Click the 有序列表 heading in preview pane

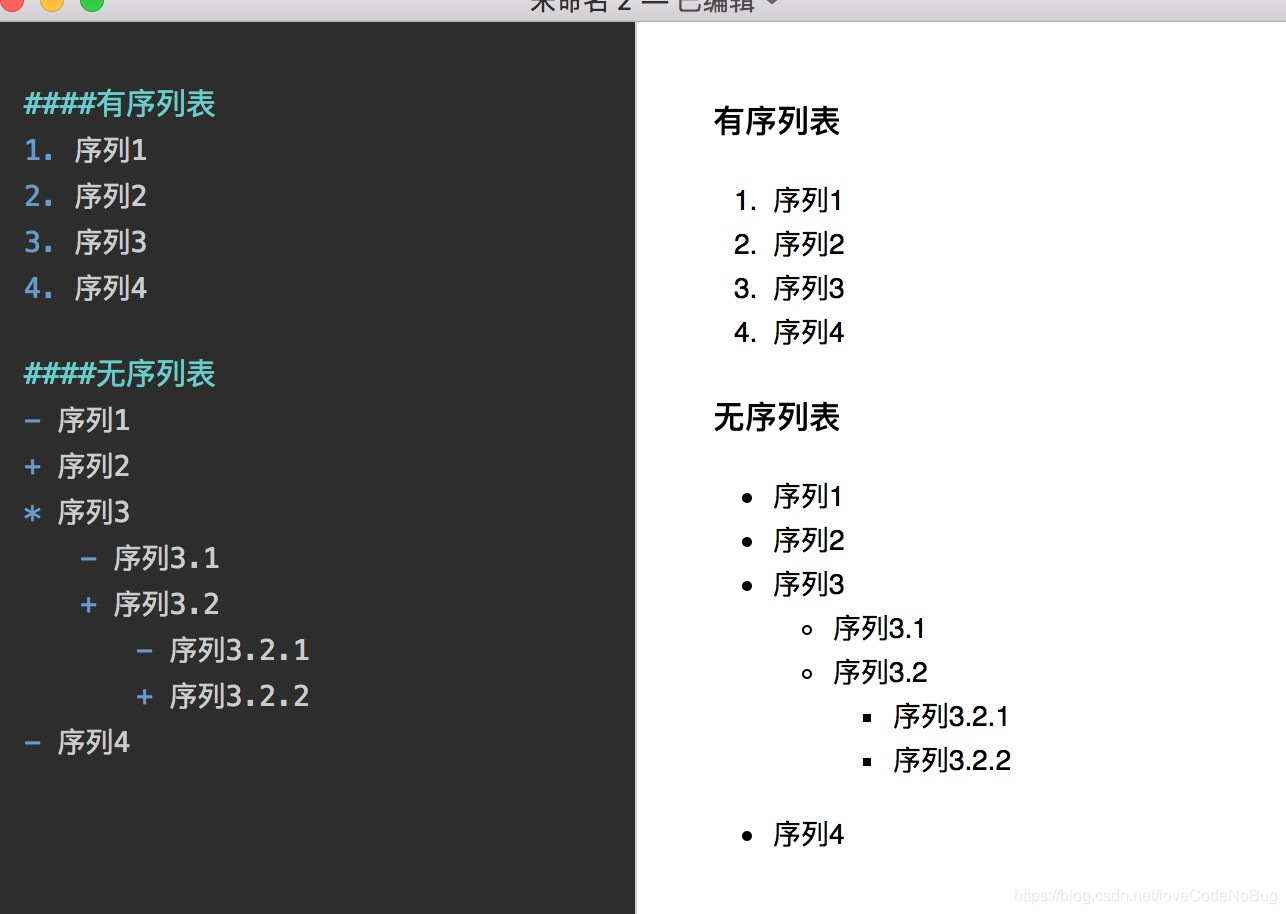779,121
